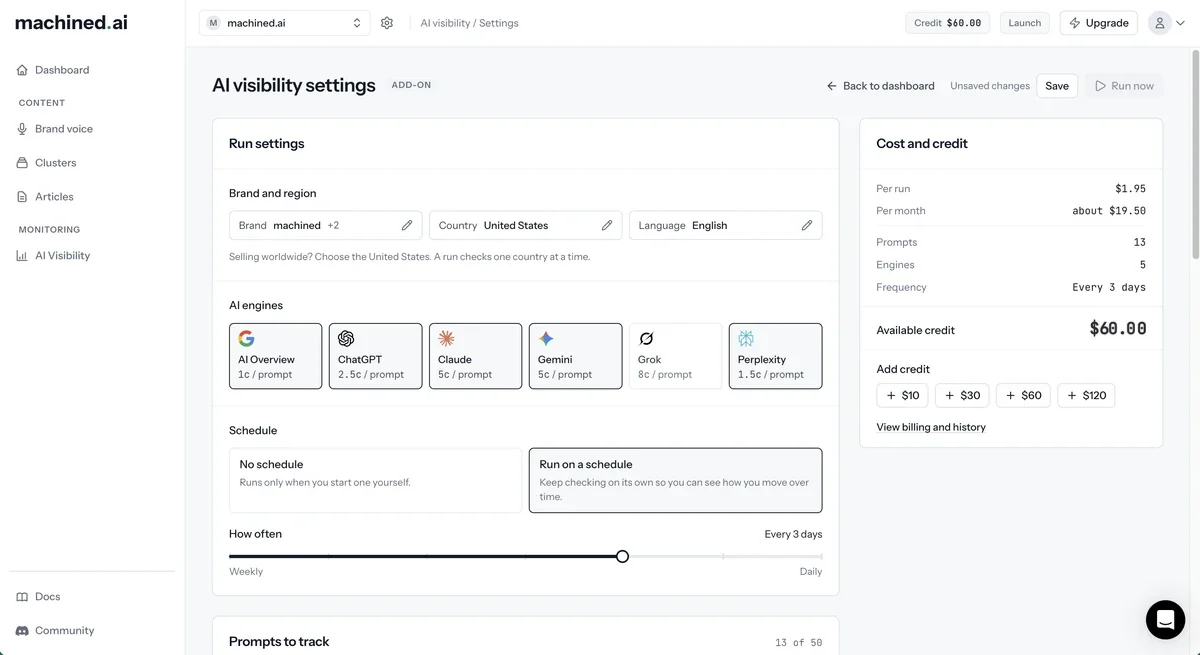Toggle the Perplexity engine card

point(775,356)
